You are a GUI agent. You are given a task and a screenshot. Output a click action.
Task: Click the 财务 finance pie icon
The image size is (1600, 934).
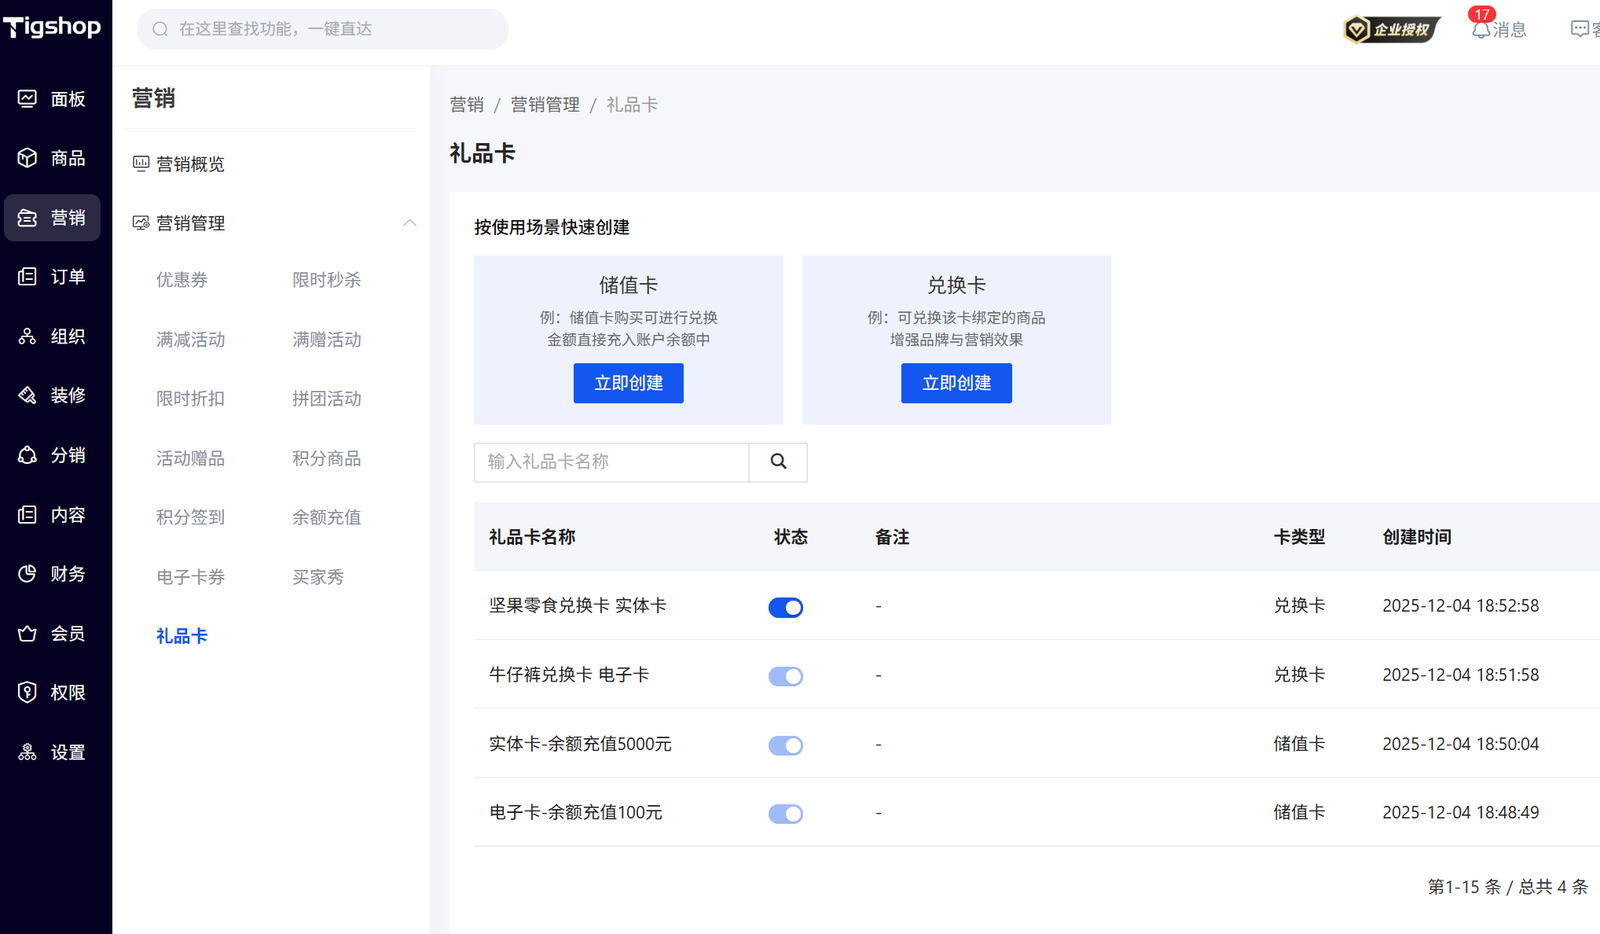click(27, 574)
